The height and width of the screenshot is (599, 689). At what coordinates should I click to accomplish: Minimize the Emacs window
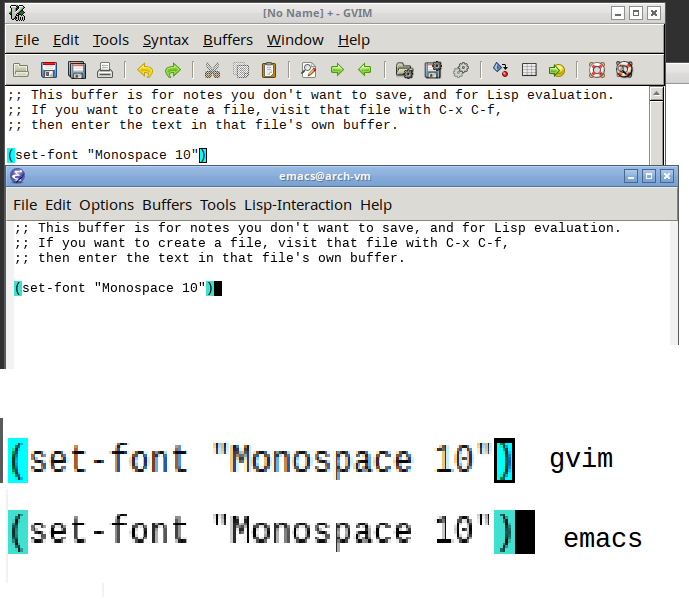[x=631, y=176]
